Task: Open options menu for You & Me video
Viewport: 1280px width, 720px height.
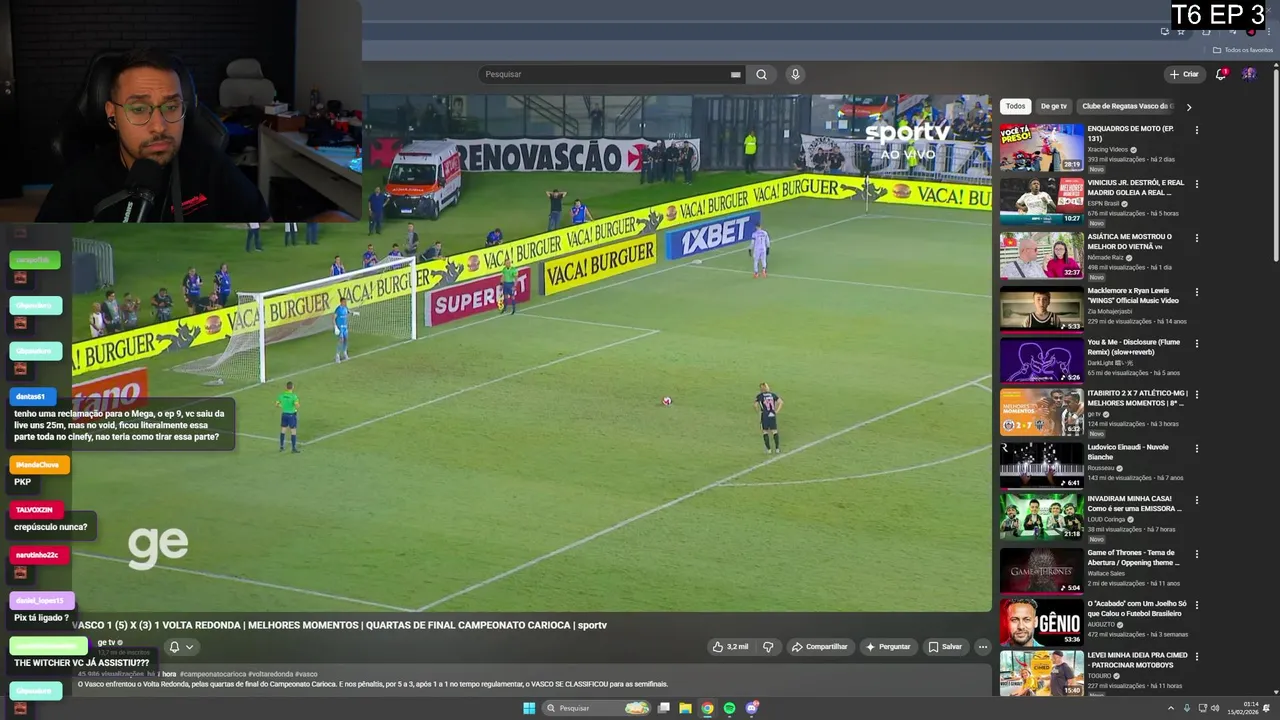Action: (x=1196, y=344)
